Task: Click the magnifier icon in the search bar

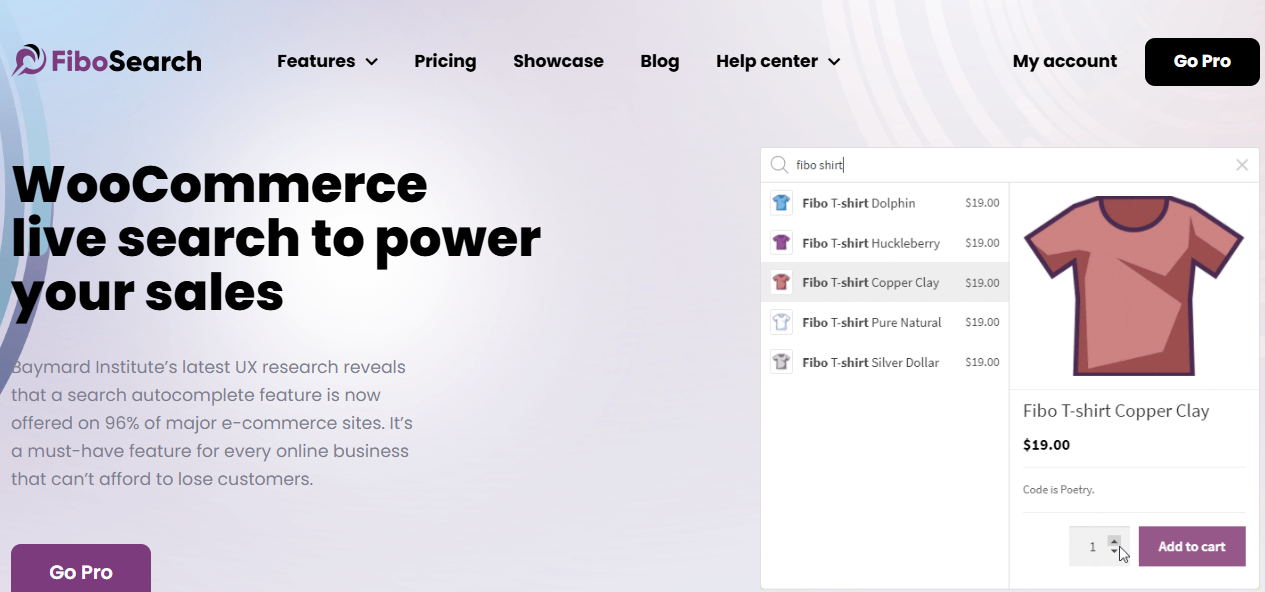Action: 777,164
